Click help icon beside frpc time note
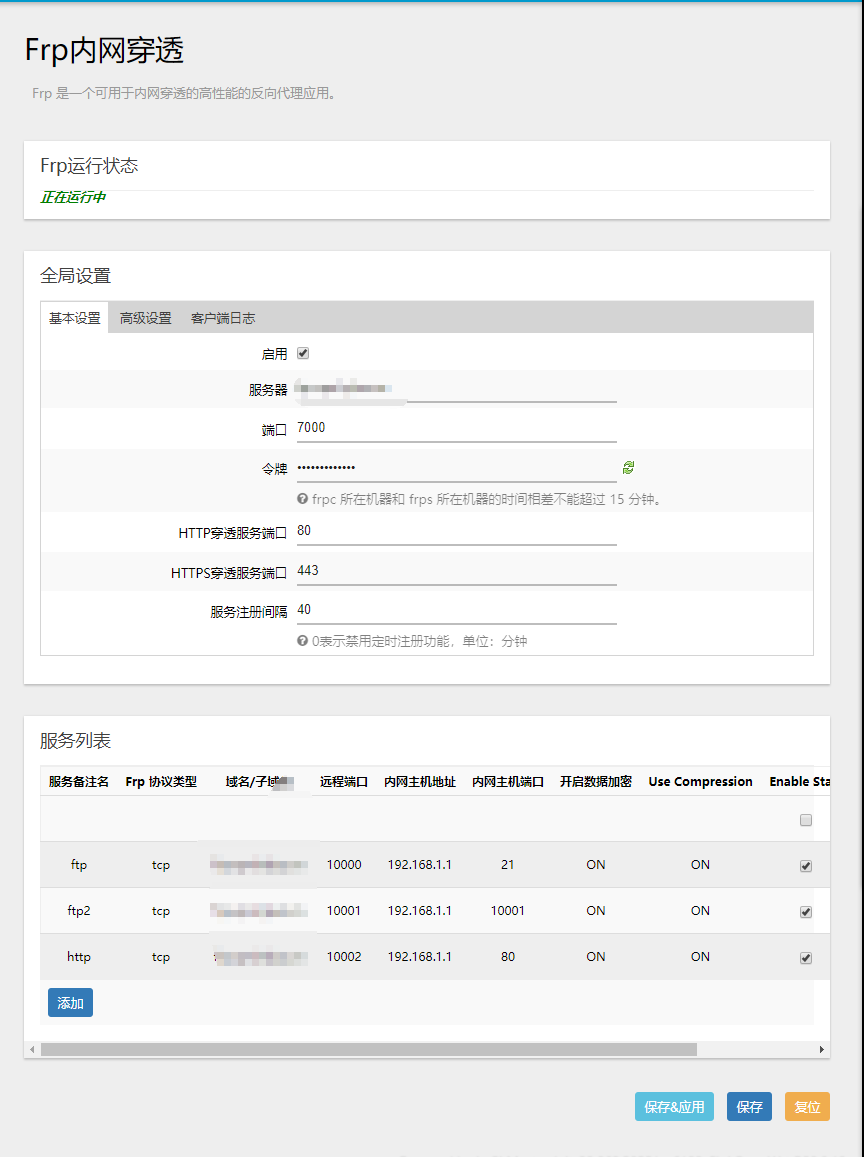Viewport: 864px width, 1157px height. click(303, 499)
